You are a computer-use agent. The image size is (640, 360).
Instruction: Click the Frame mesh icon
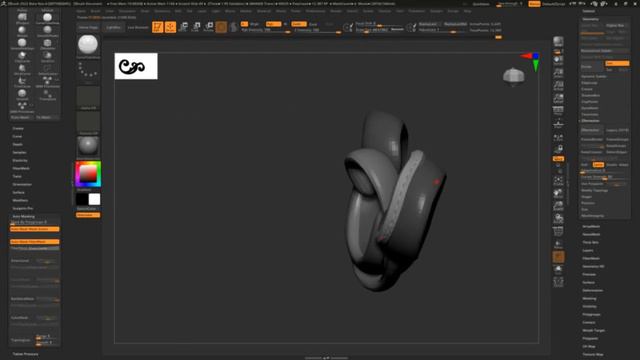[x=558, y=180]
